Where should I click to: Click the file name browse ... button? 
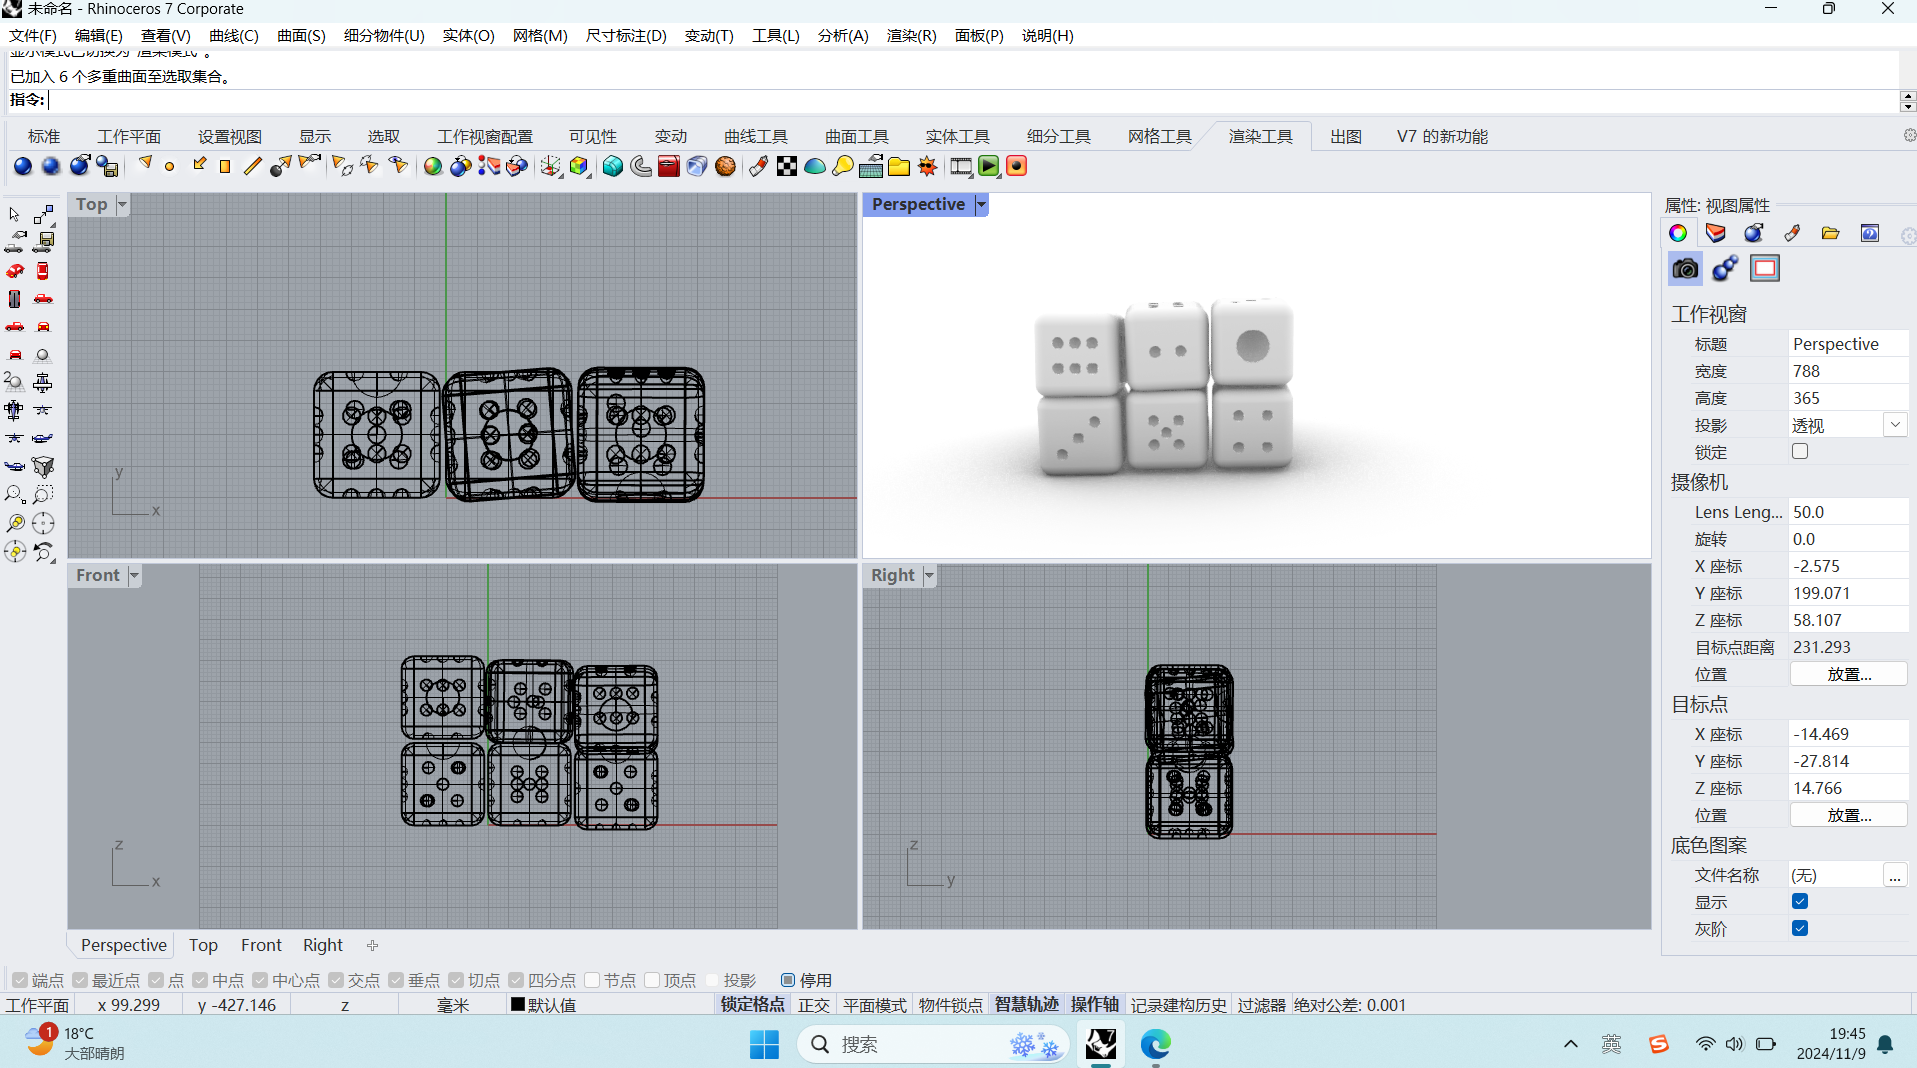pos(1895,876)
